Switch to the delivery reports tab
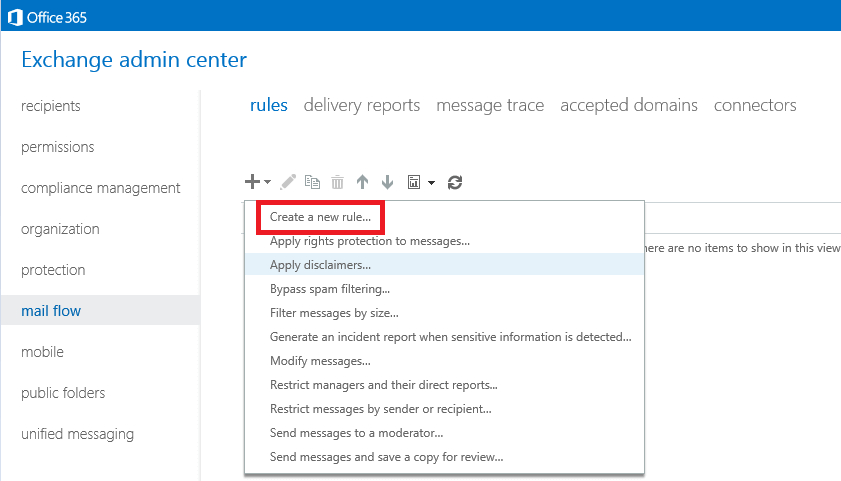 (x=362, y=105)
